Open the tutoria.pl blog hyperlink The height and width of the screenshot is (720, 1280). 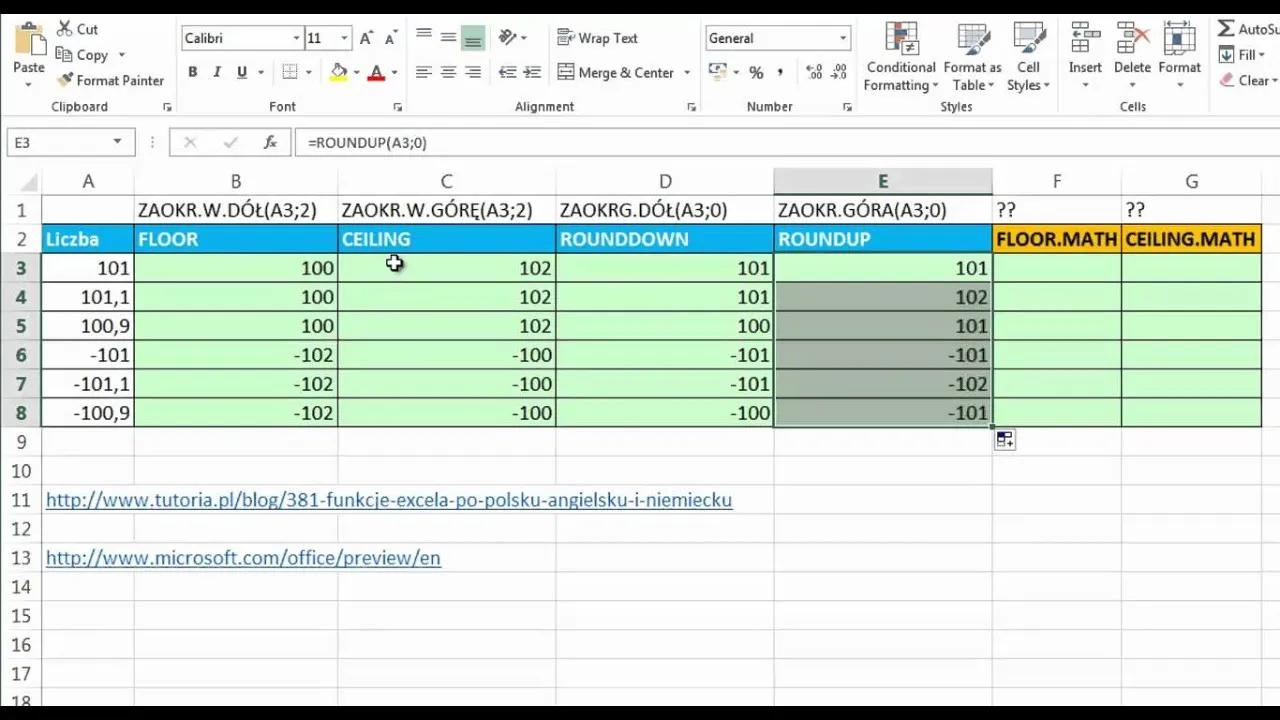389,500
